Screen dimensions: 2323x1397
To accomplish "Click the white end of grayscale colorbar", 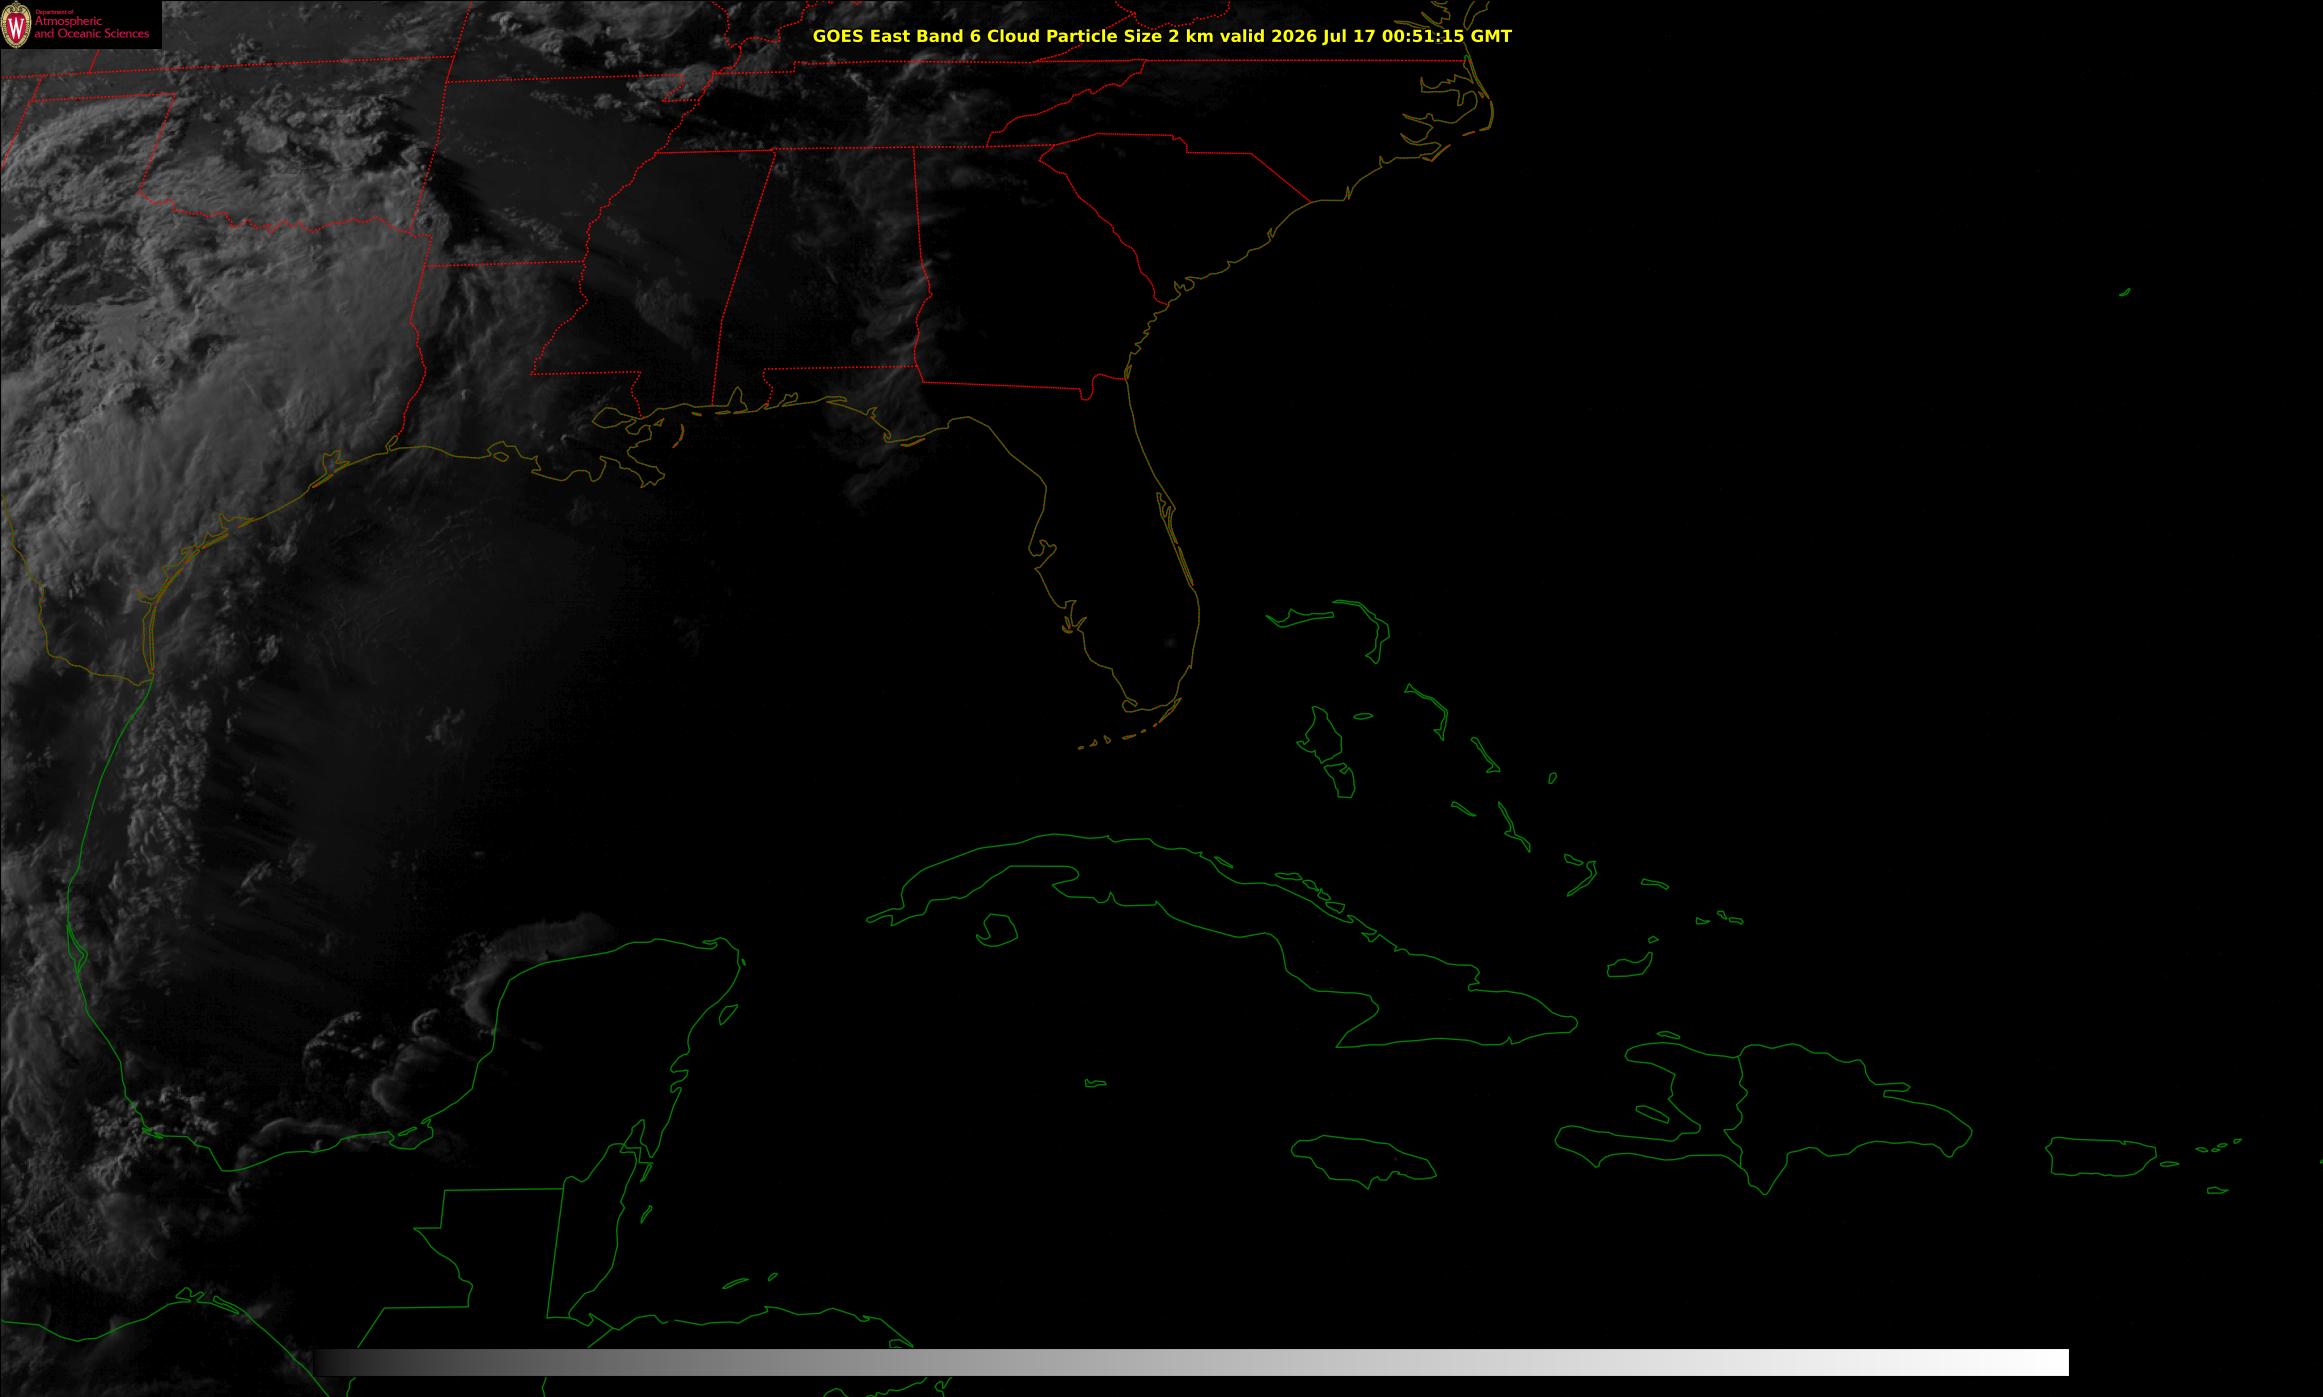I will point(2040,1362).
